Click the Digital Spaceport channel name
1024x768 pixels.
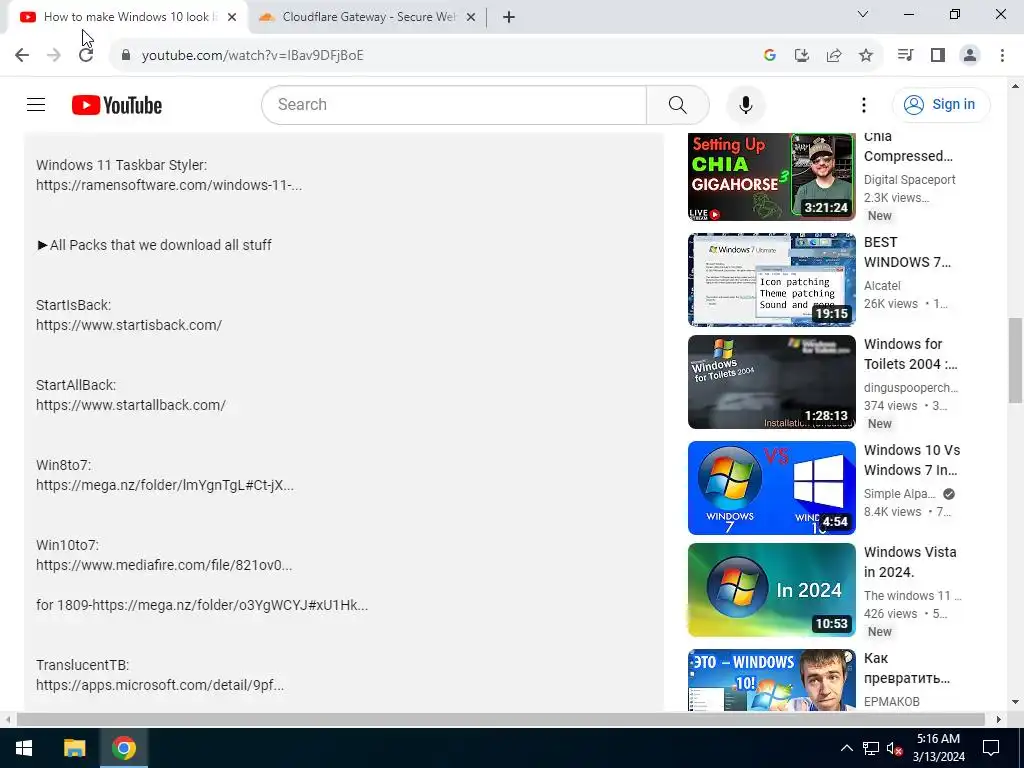[909, 180]
